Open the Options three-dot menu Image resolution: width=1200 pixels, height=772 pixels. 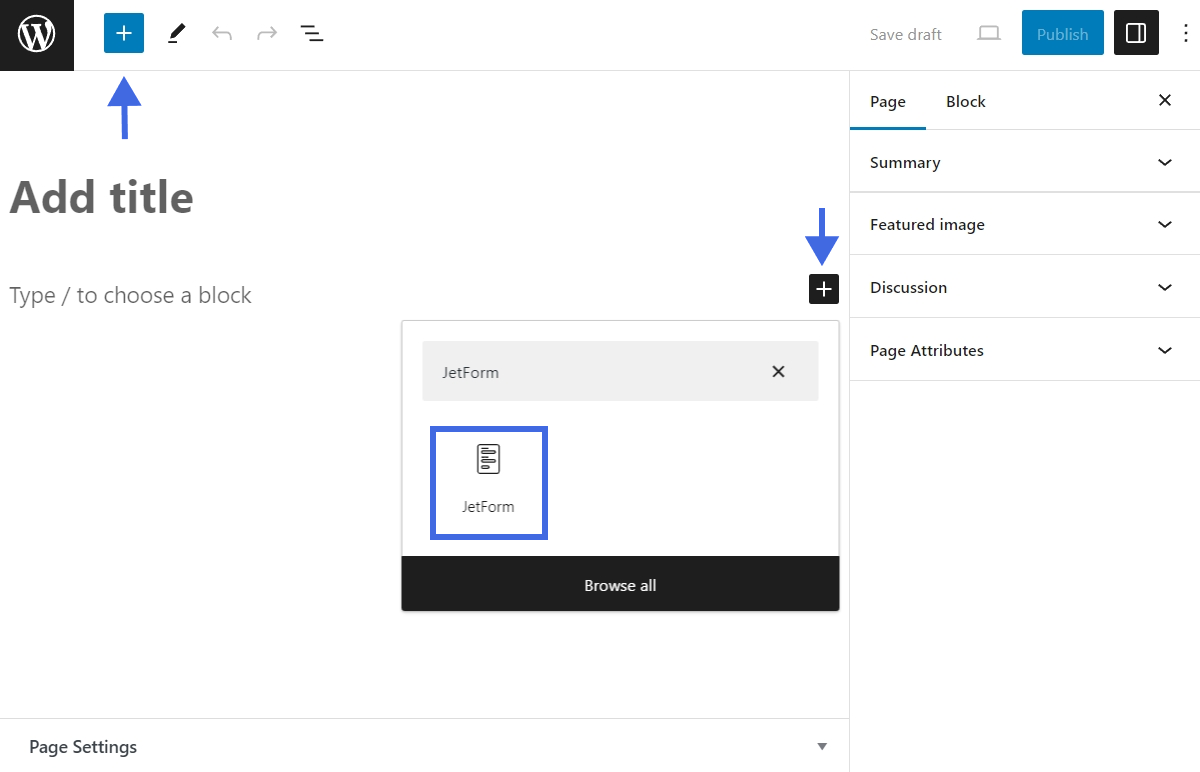pos(1185,33)
